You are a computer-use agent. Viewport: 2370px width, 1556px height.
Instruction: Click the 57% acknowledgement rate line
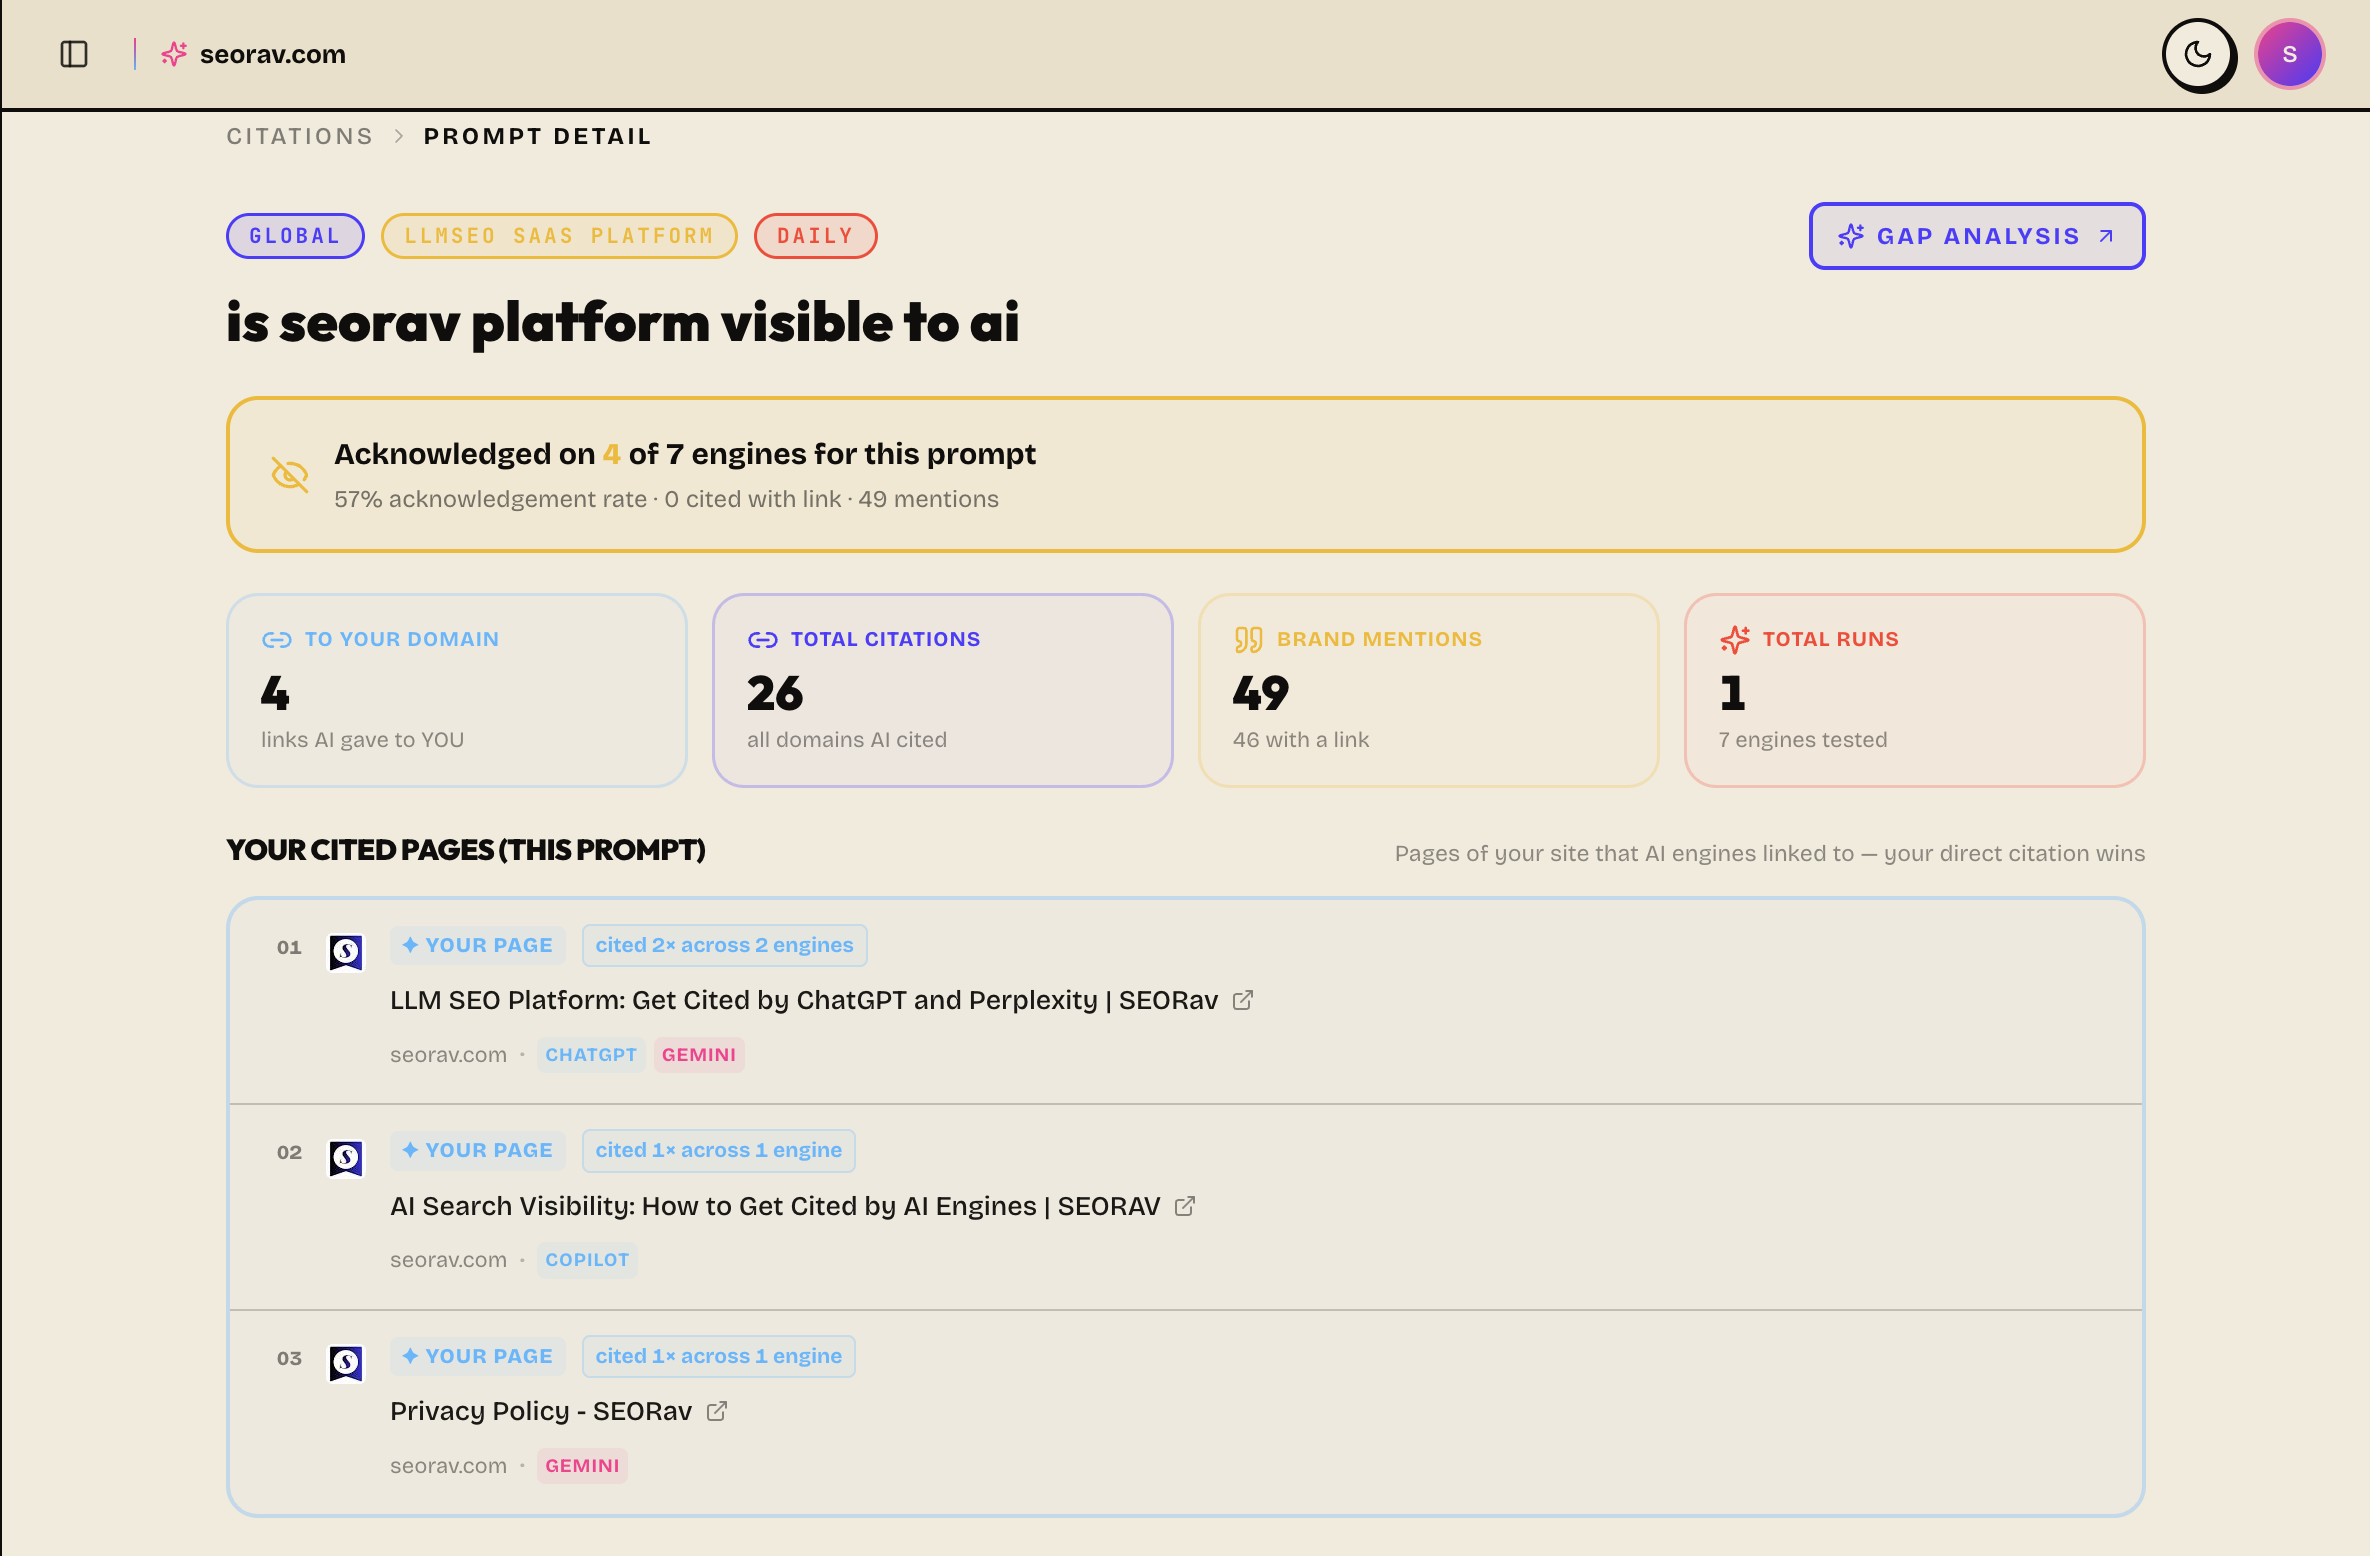click(x=666, y=499)
